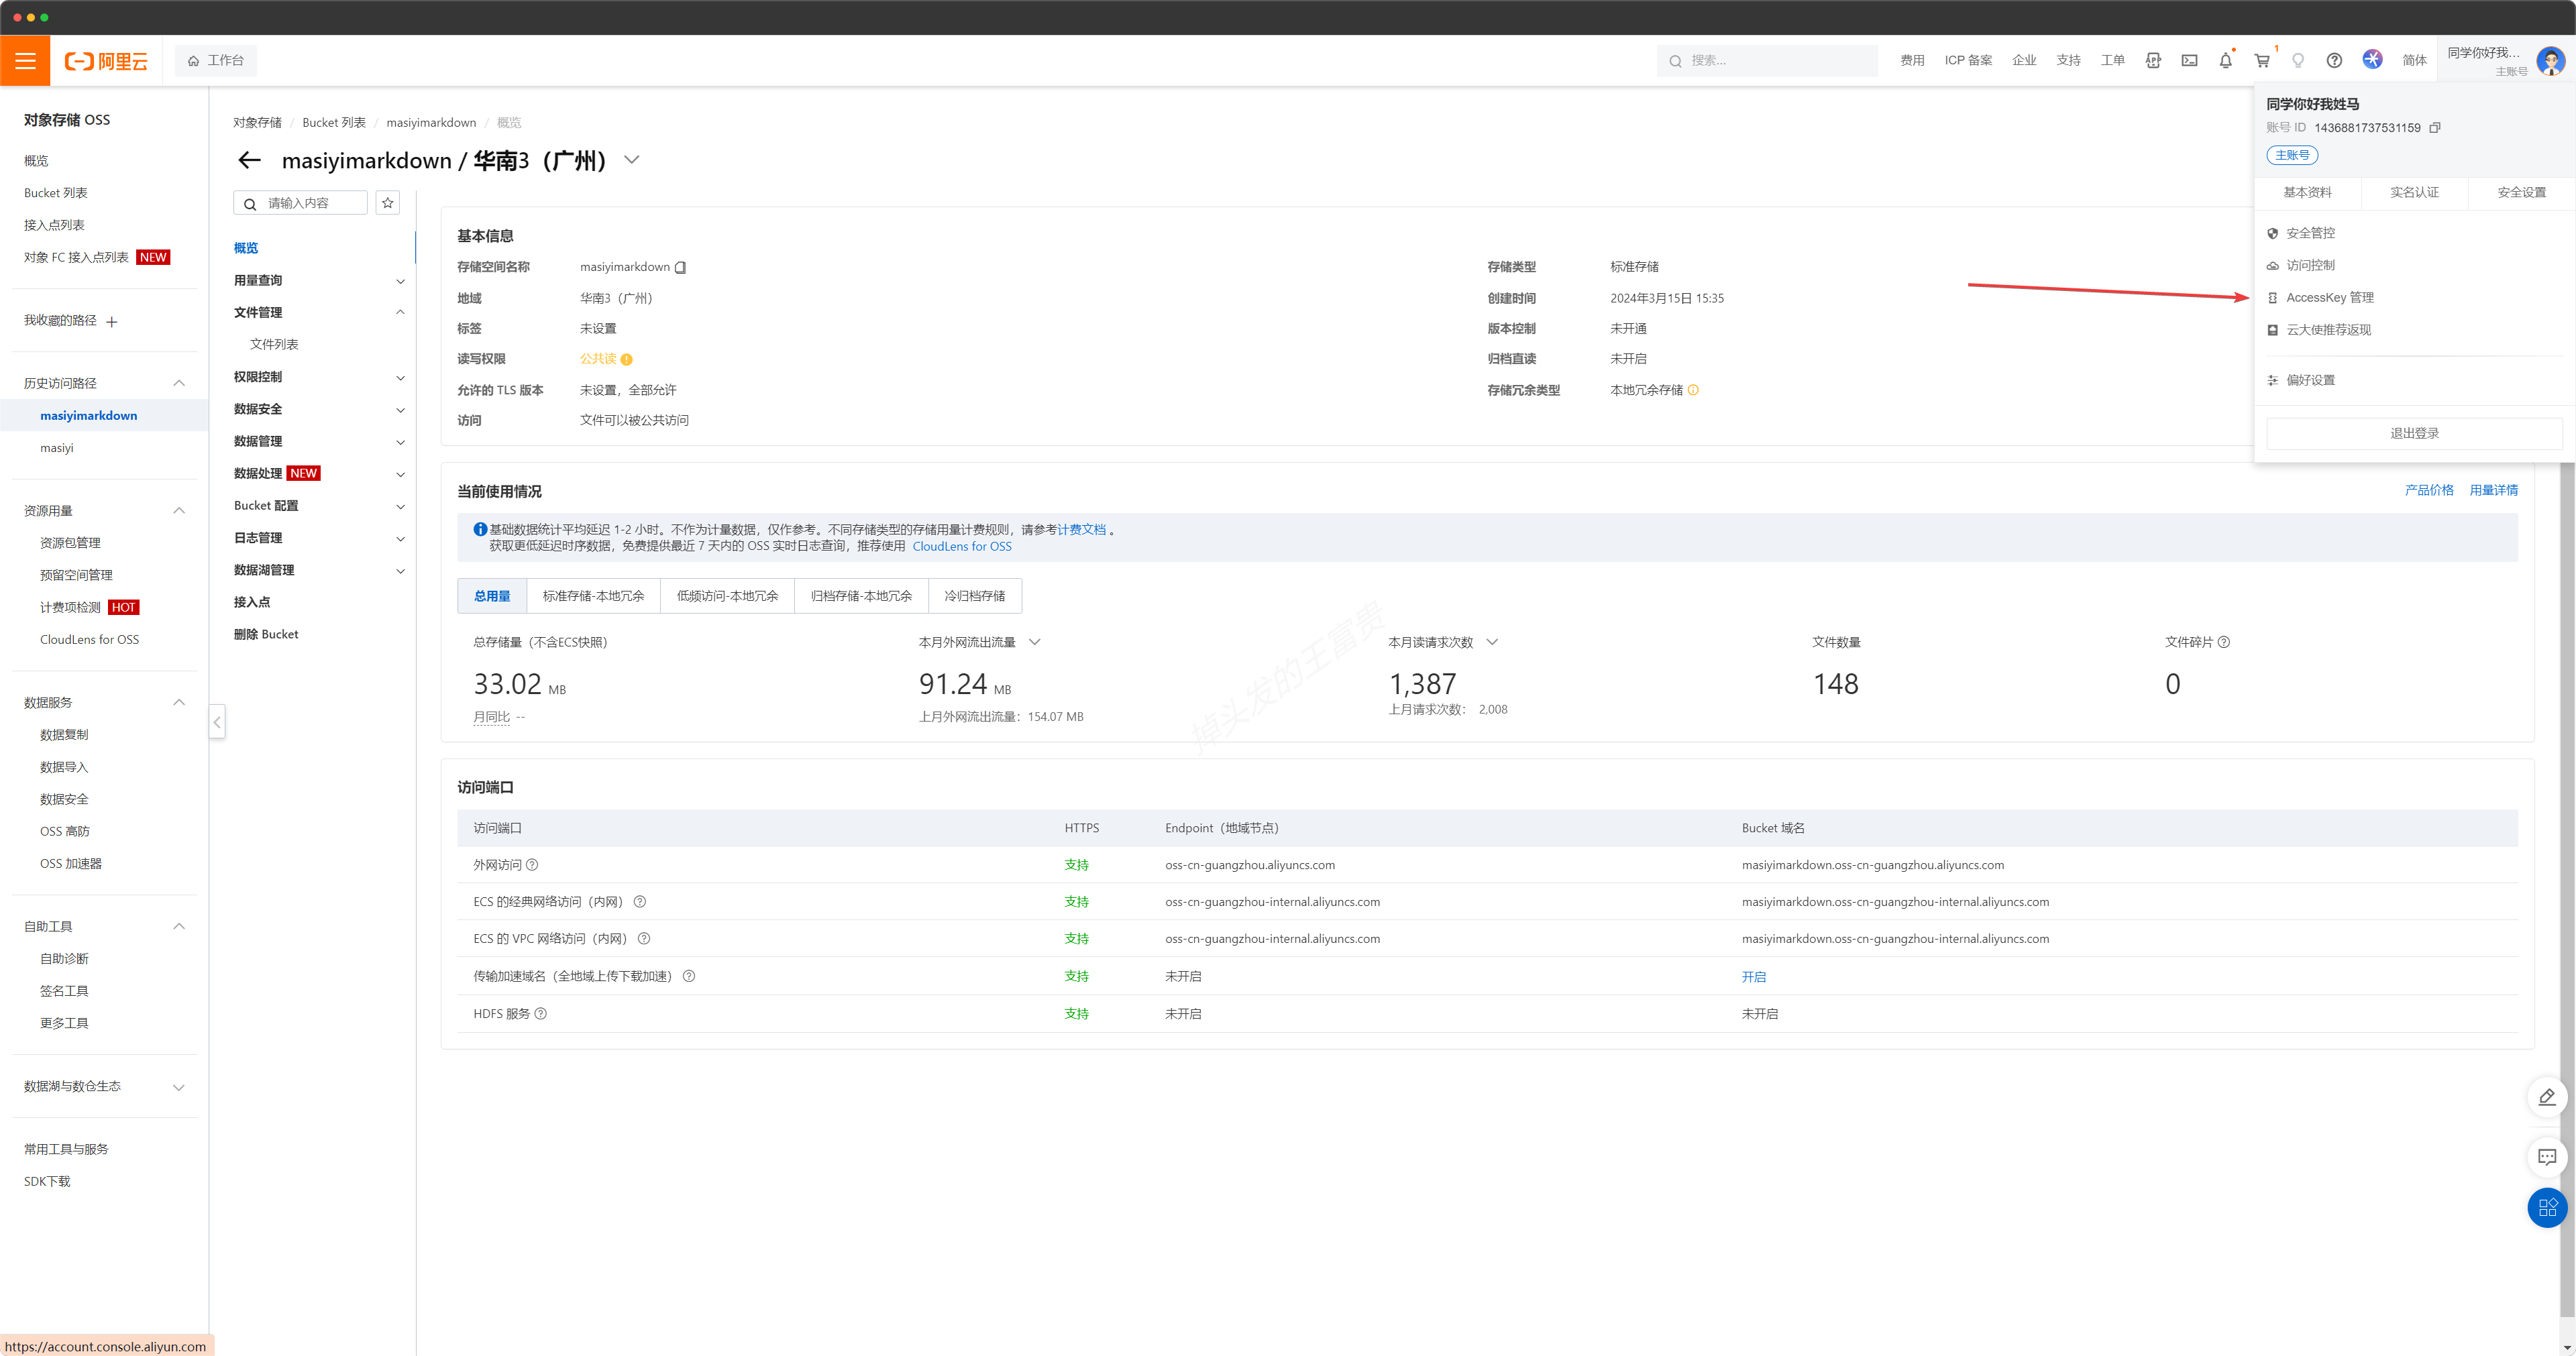This screenshot has width=2576, height=1356.
Task: Open the Cloud Shell terminal icon
Action: [2189, 60]
